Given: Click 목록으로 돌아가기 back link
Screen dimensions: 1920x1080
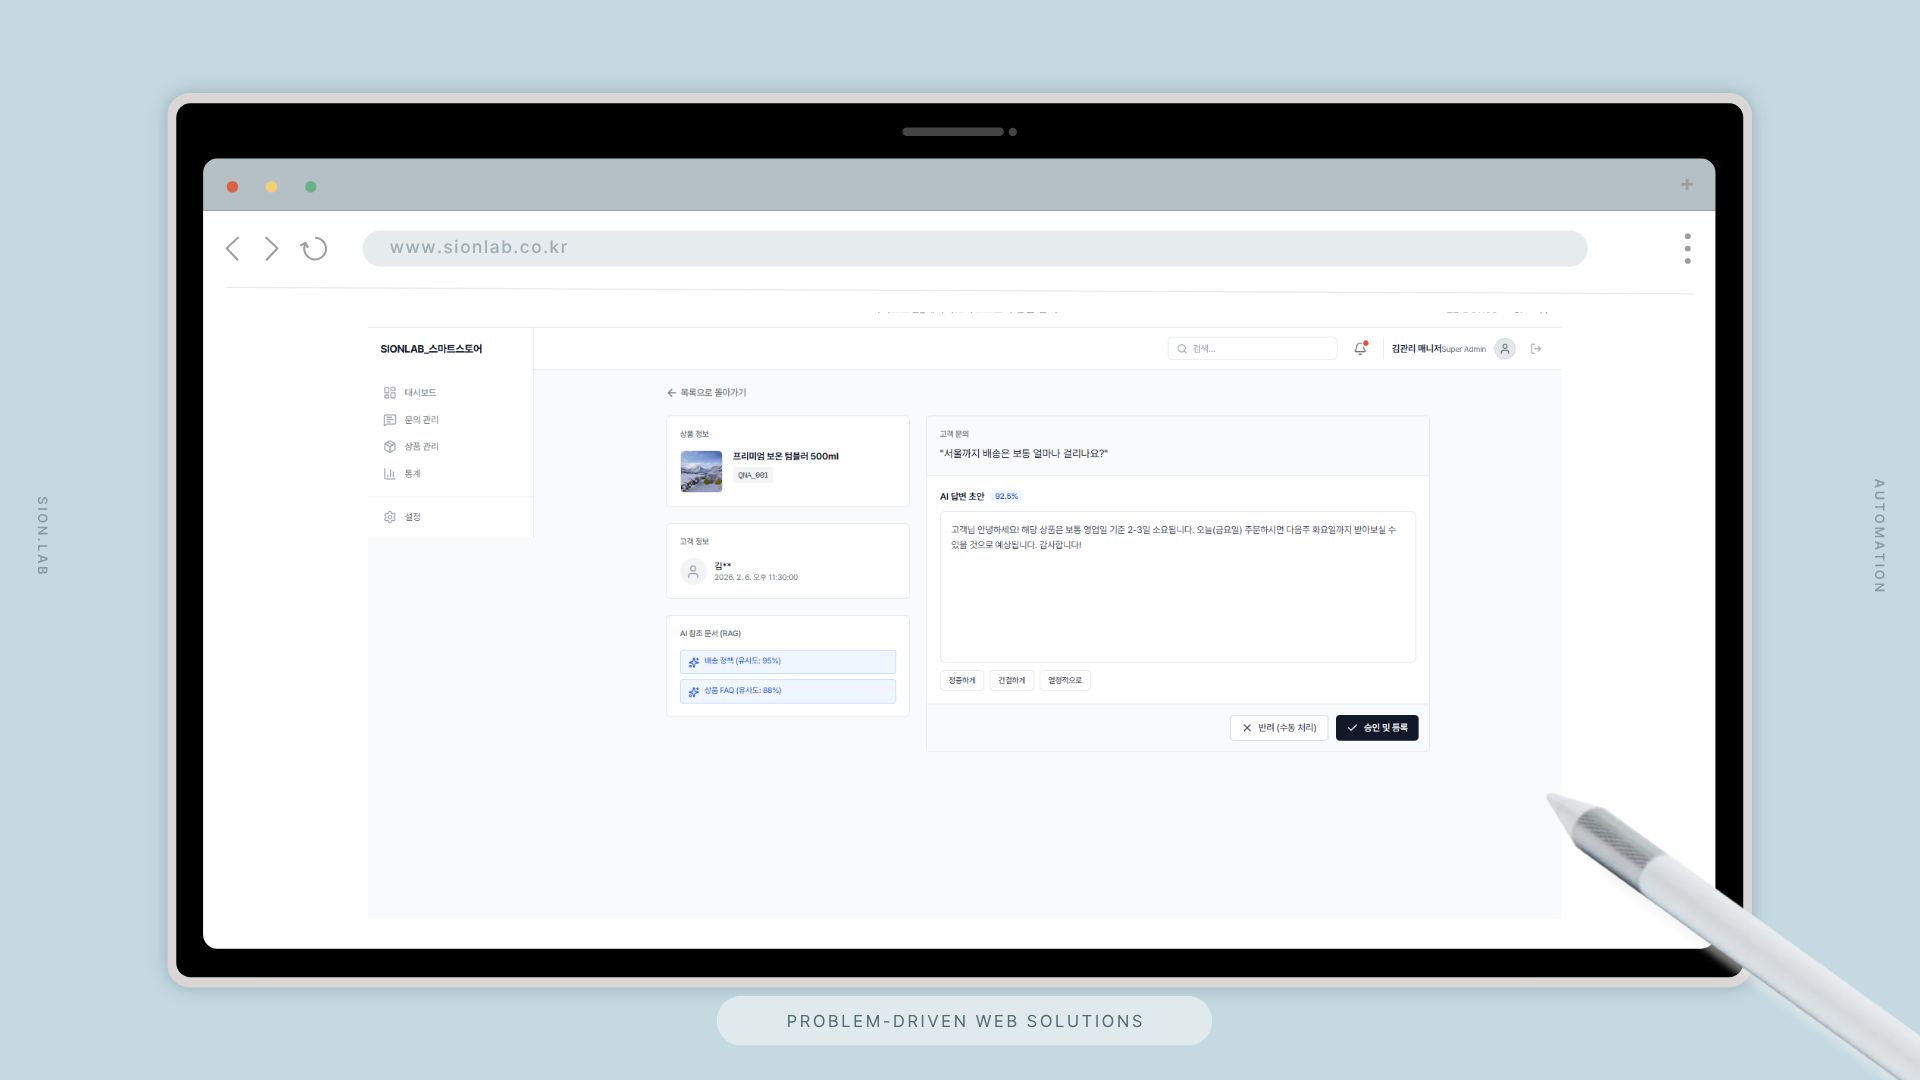Looking at the screenshot, I should pos(707,393).
